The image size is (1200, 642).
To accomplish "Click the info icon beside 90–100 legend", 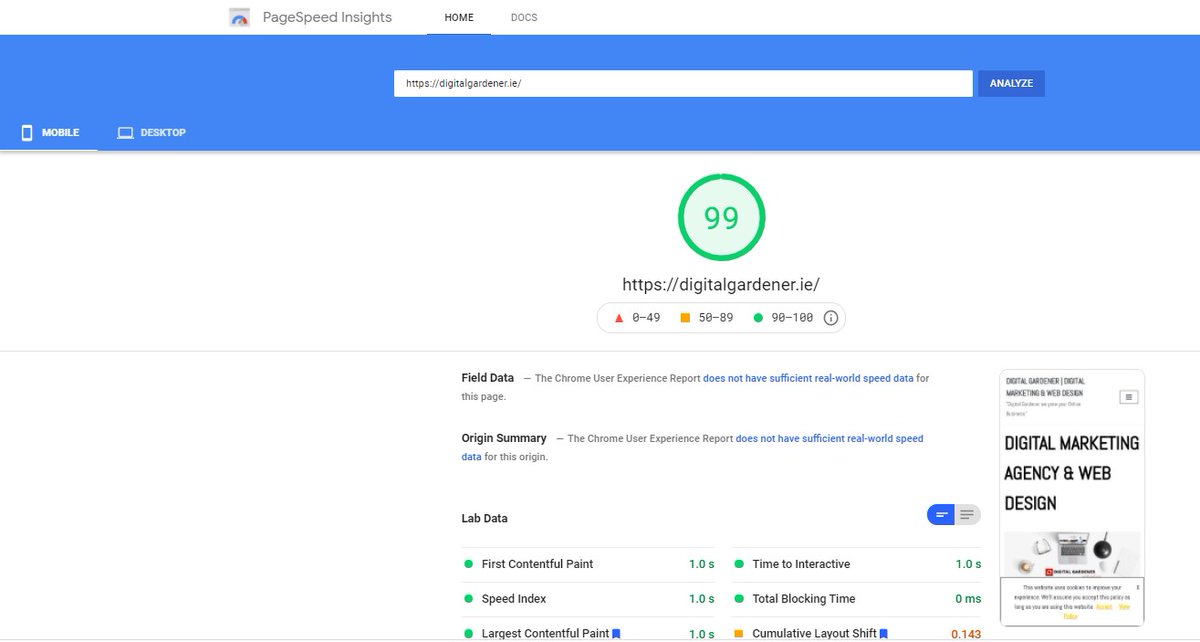I will tap(831, 318).
